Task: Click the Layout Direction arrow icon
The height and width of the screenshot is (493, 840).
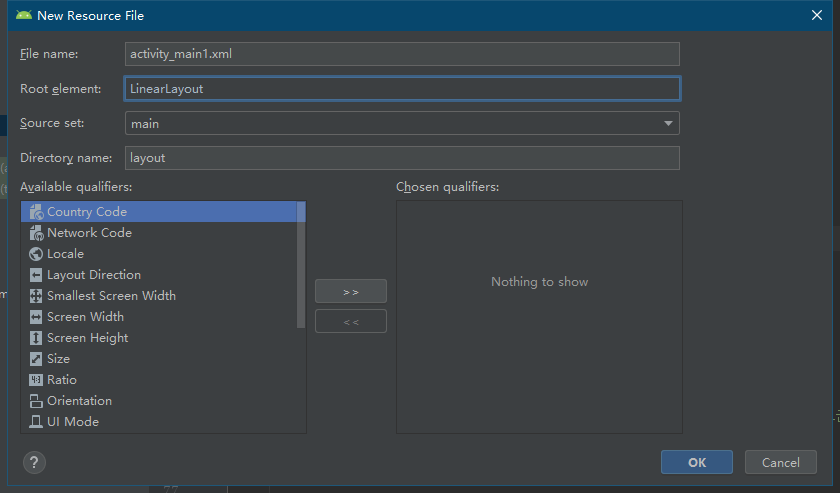Action: (36, 275)
